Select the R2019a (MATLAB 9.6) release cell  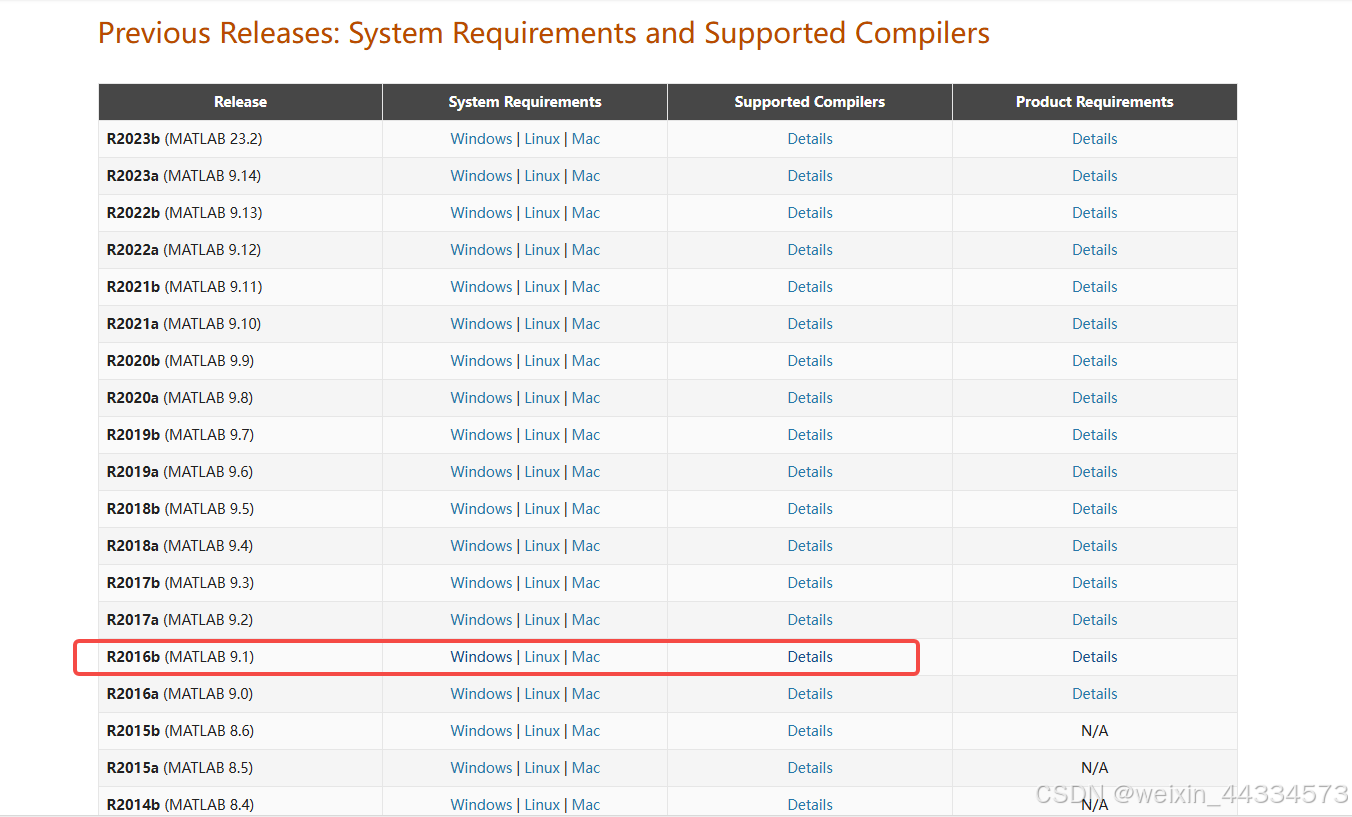coord(240,472)
